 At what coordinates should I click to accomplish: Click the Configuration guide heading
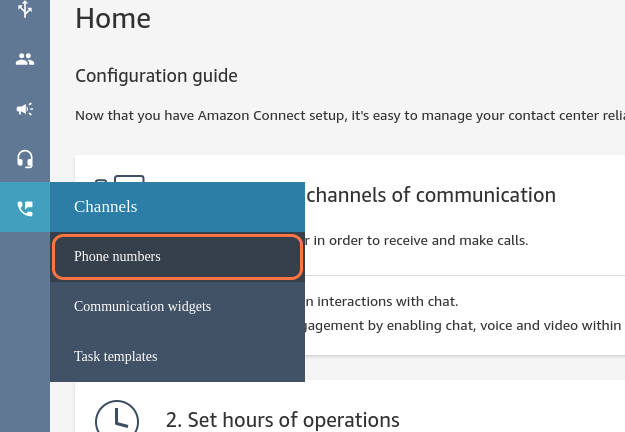pyautogui.click(x=156, y=76)
